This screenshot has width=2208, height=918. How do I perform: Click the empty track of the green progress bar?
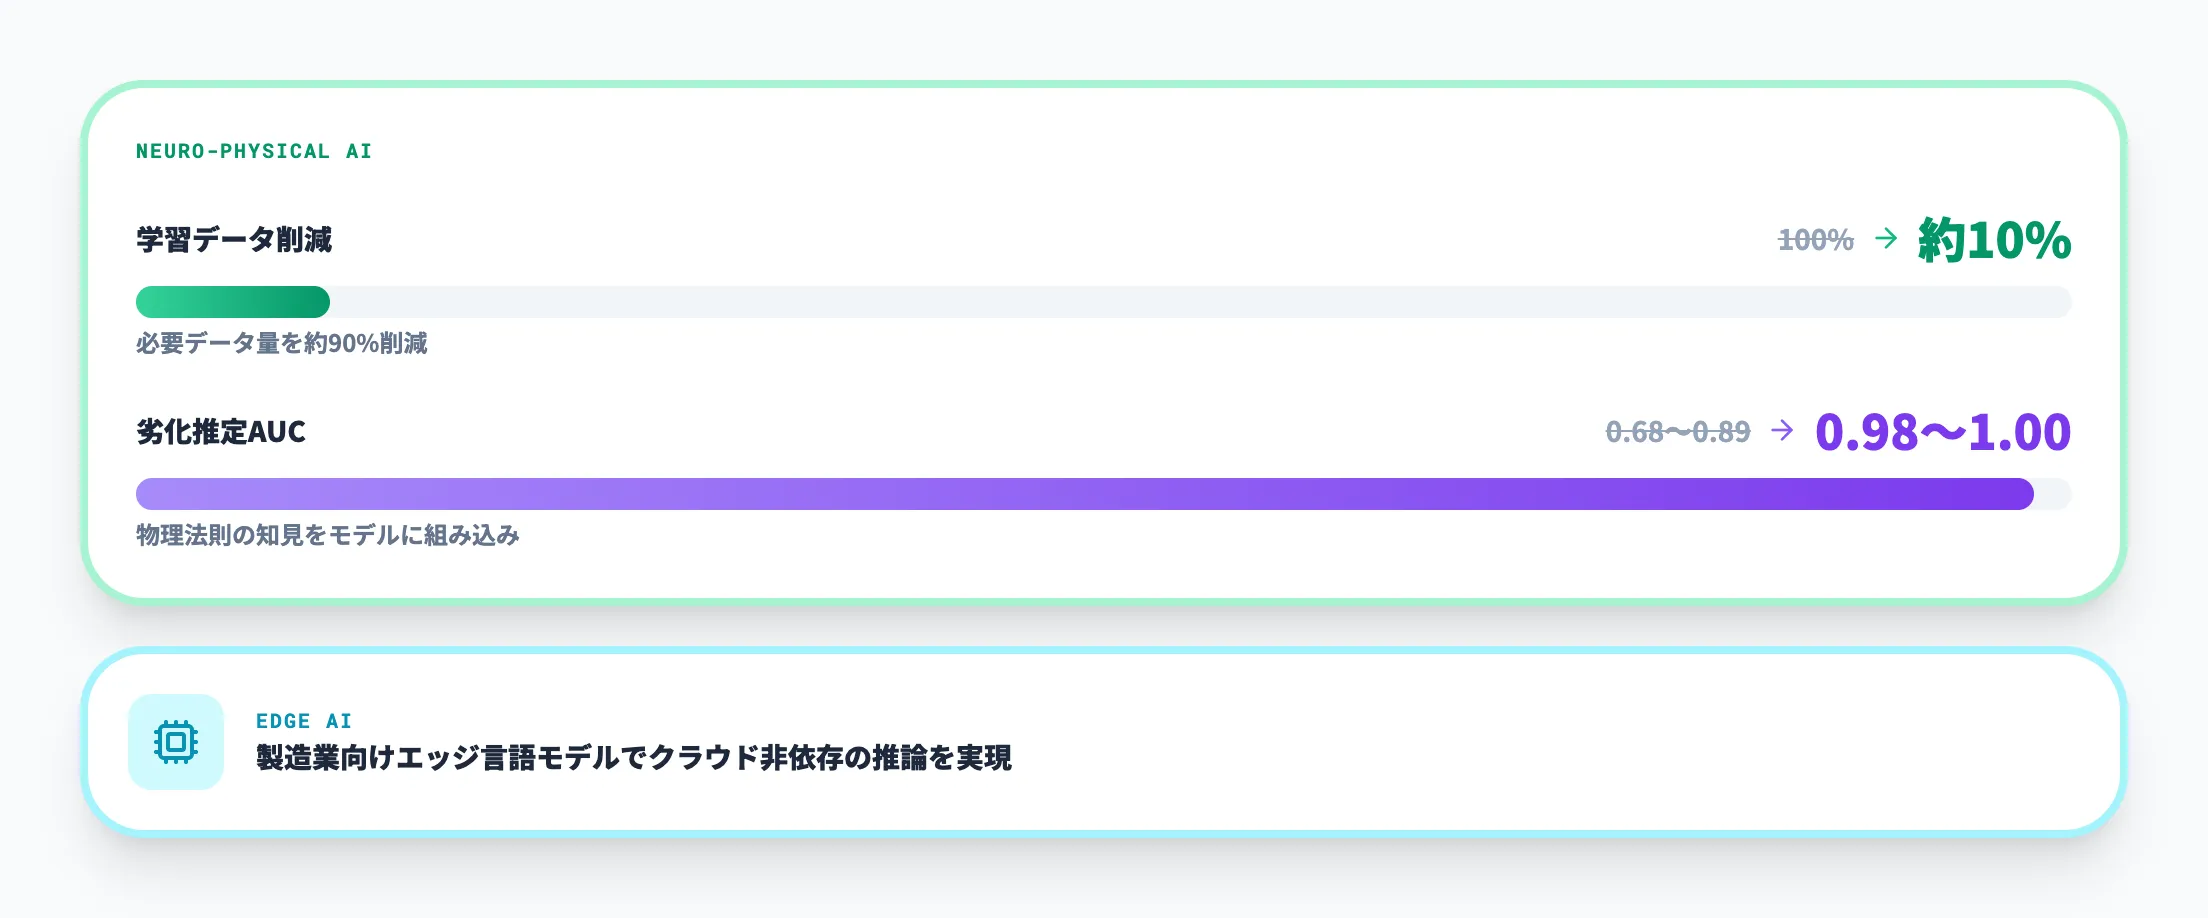point(1200,302)
